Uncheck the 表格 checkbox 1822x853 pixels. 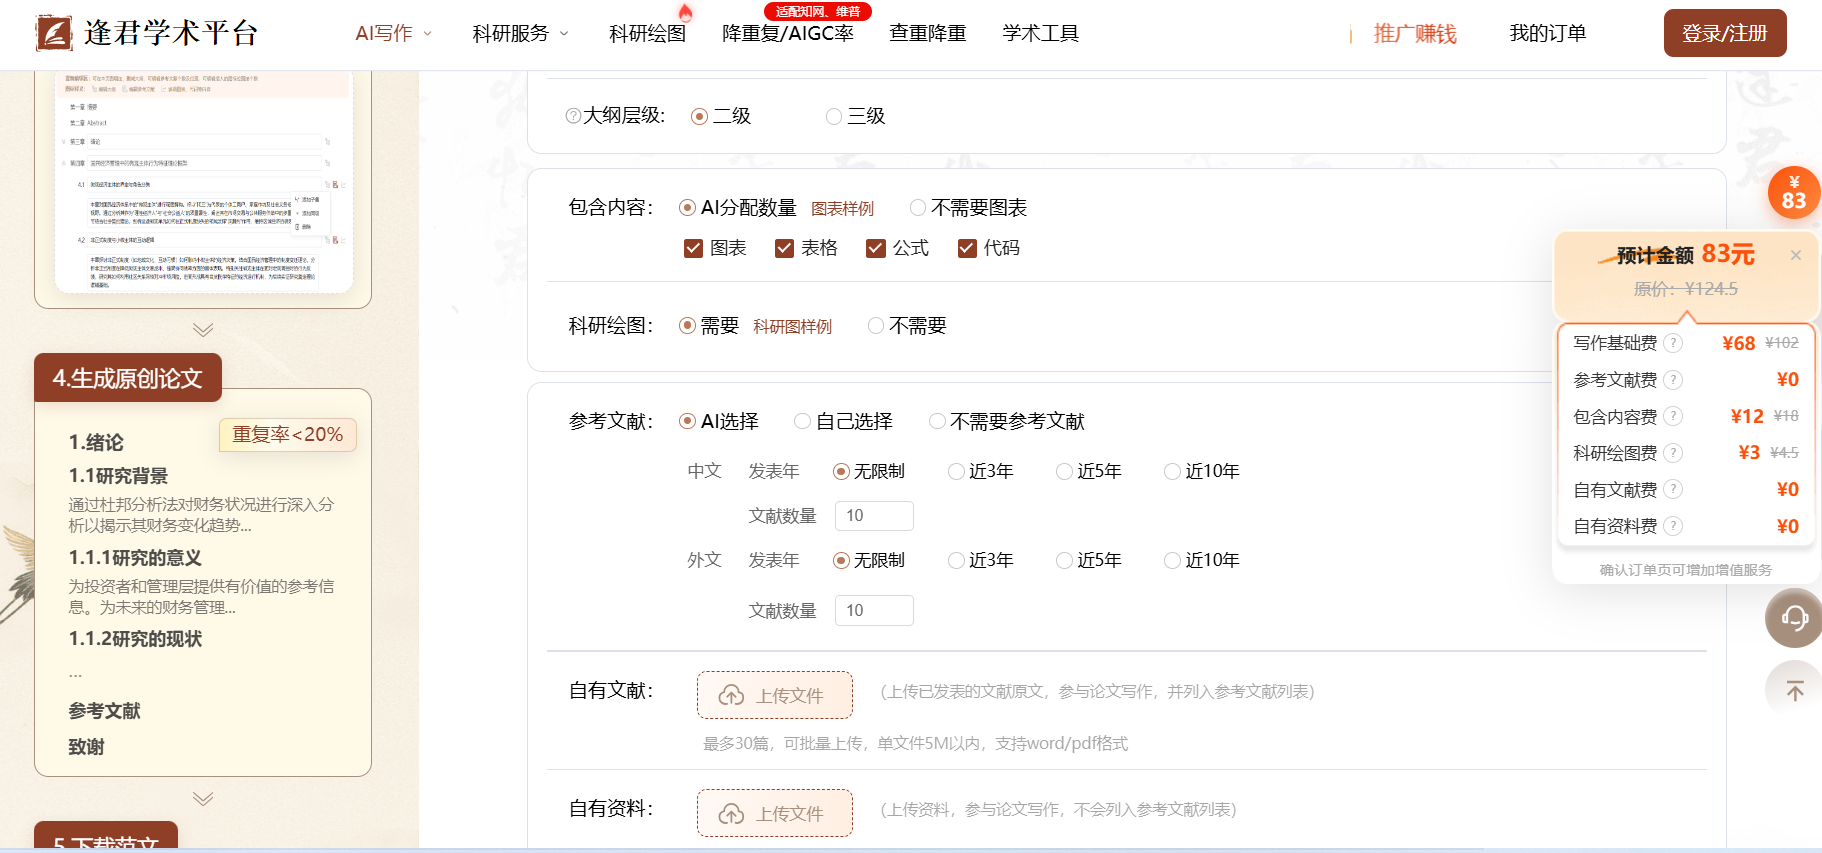[x=784, y=248]
